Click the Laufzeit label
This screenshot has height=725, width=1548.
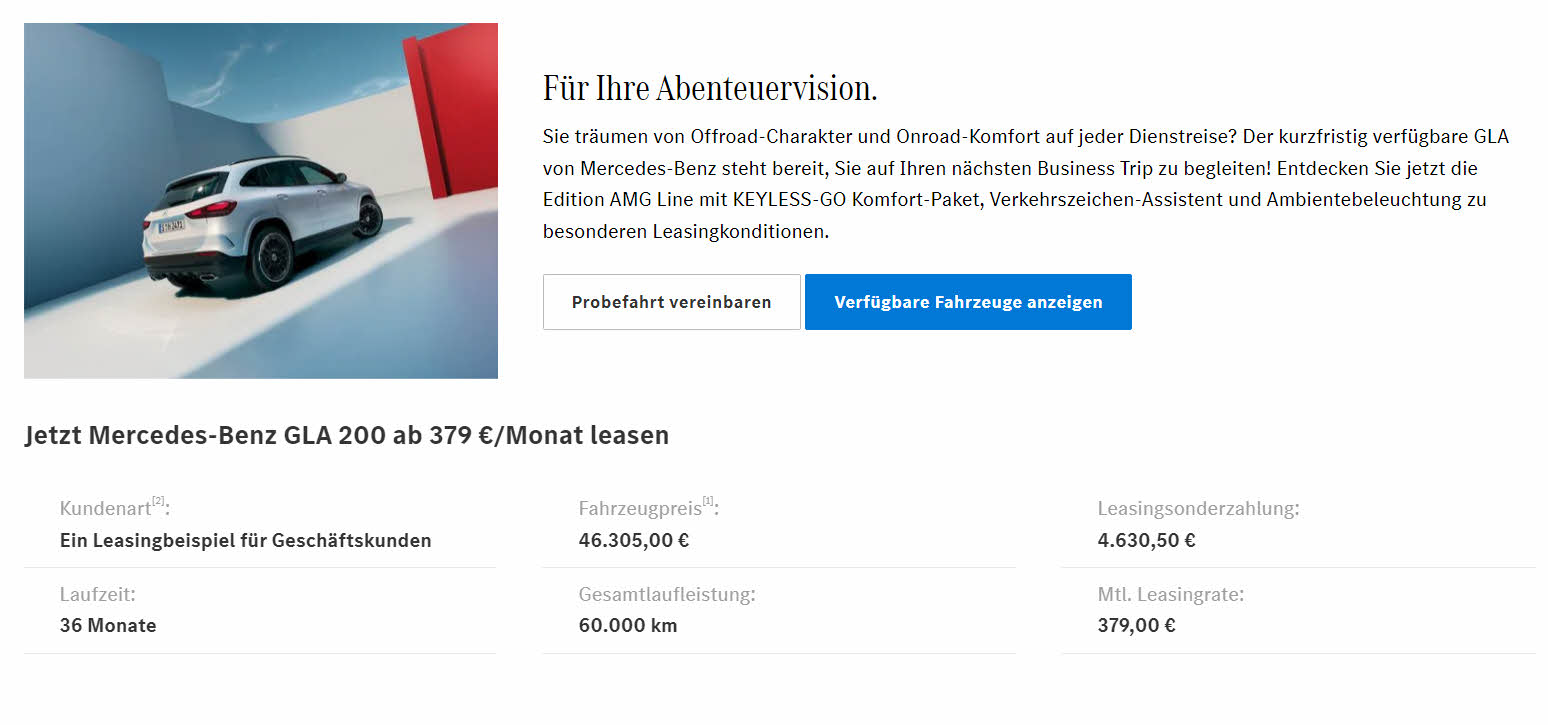coord(98,595)
